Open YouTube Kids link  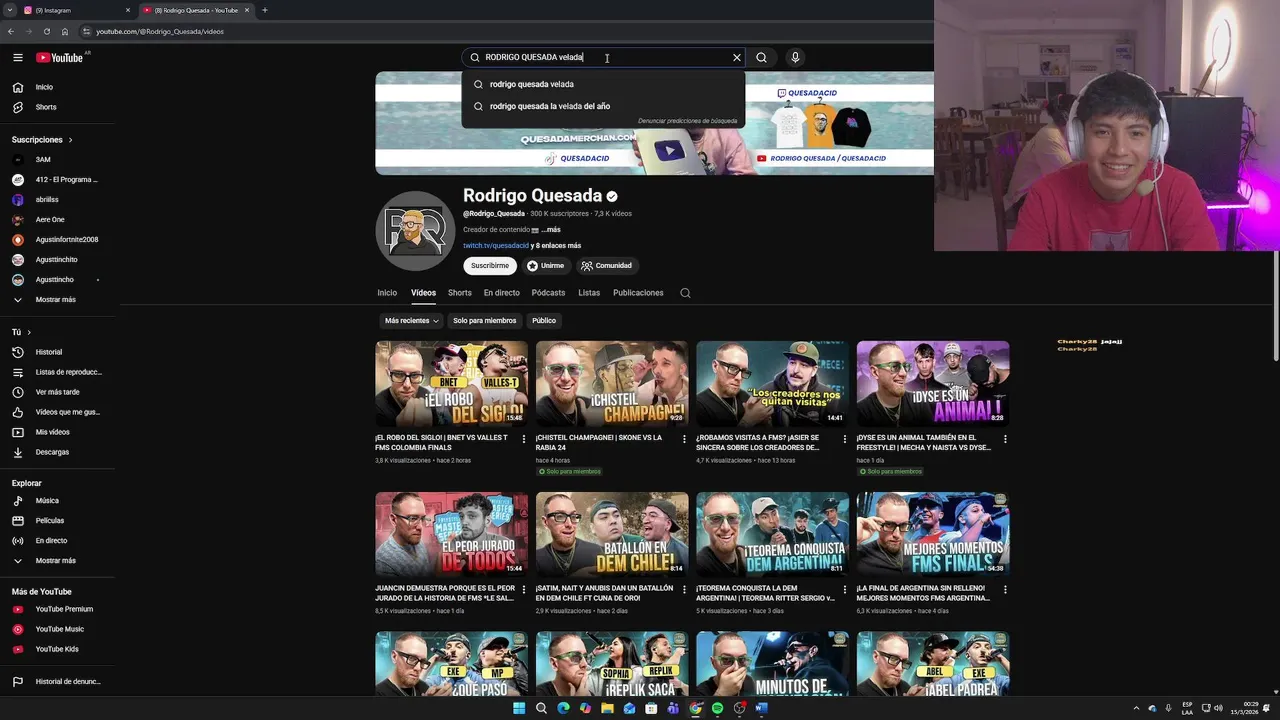(58, 649)
